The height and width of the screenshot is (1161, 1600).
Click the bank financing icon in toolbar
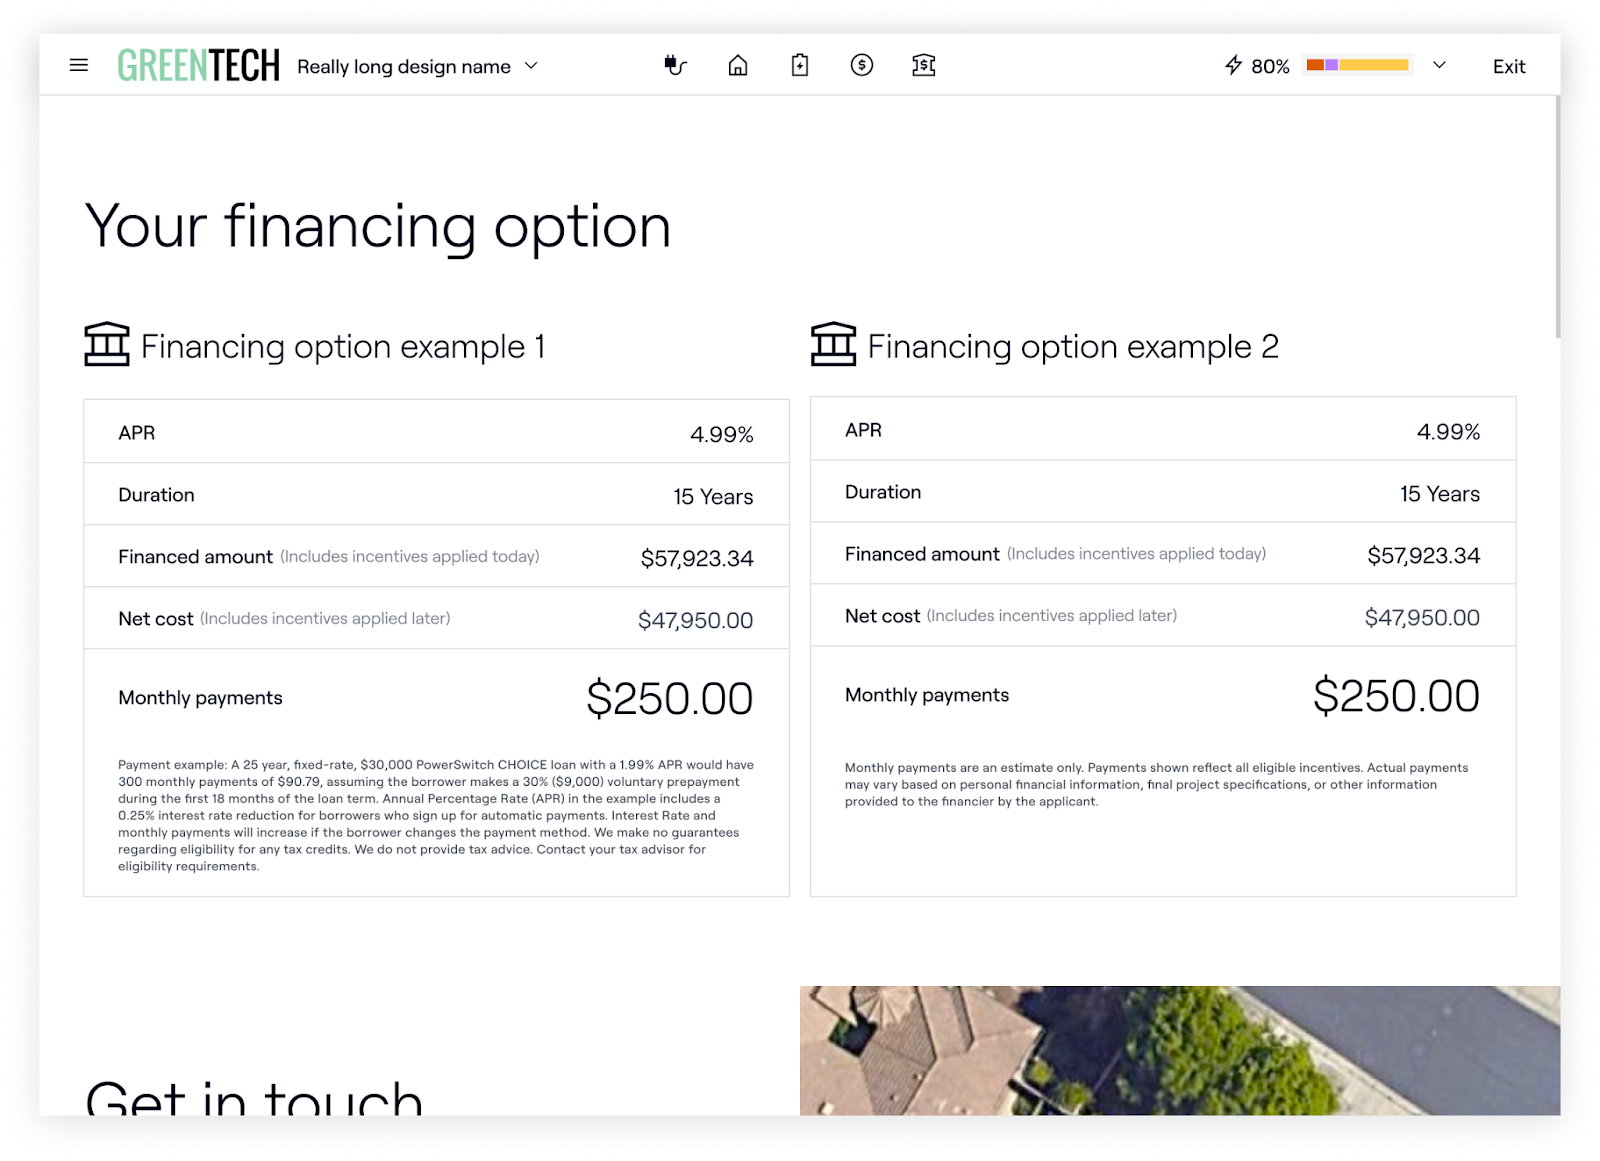[x=924, y=66]
